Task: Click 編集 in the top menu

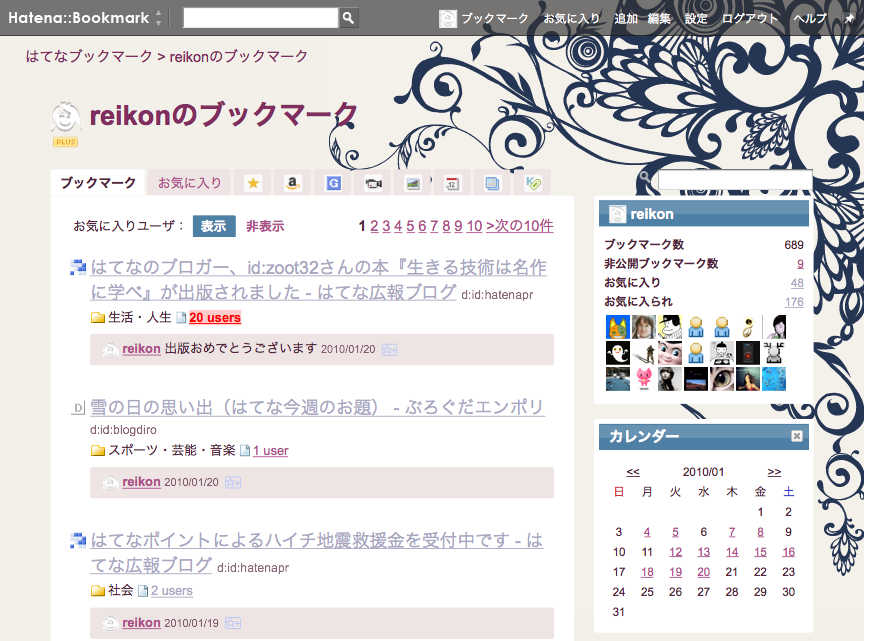Action: point(659,18)
